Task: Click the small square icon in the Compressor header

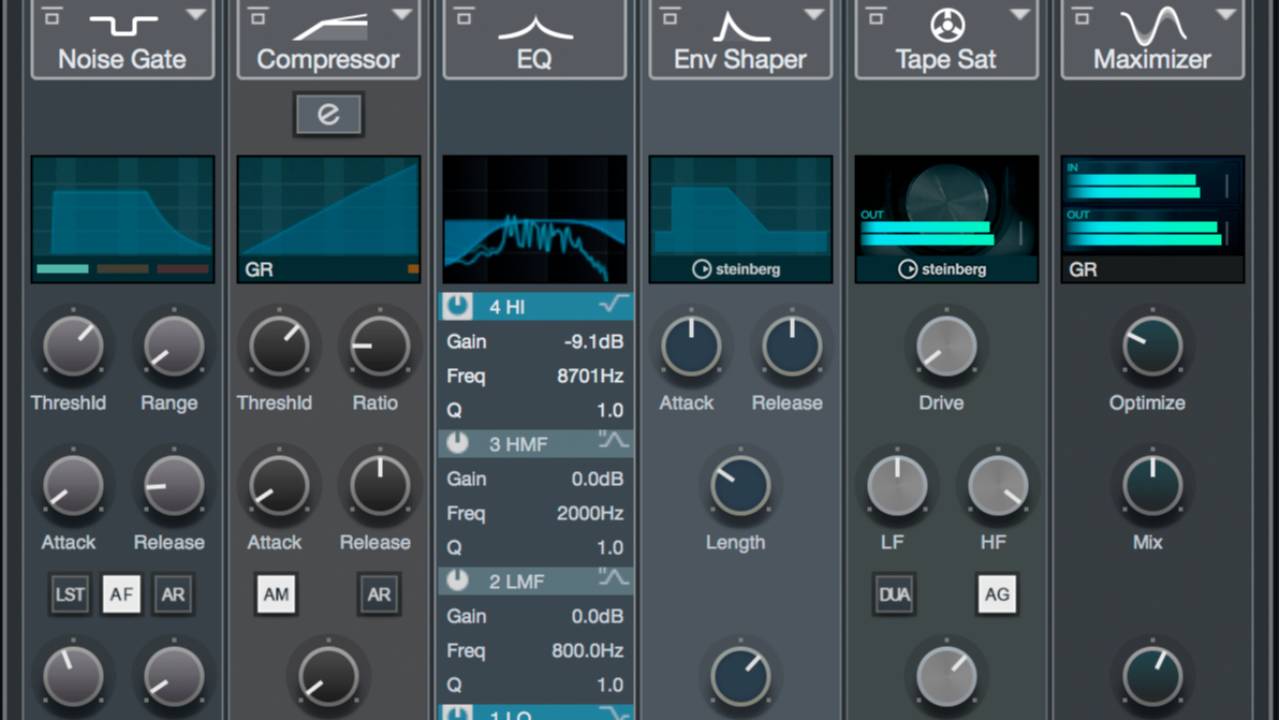Action: [x=259, y=15]
